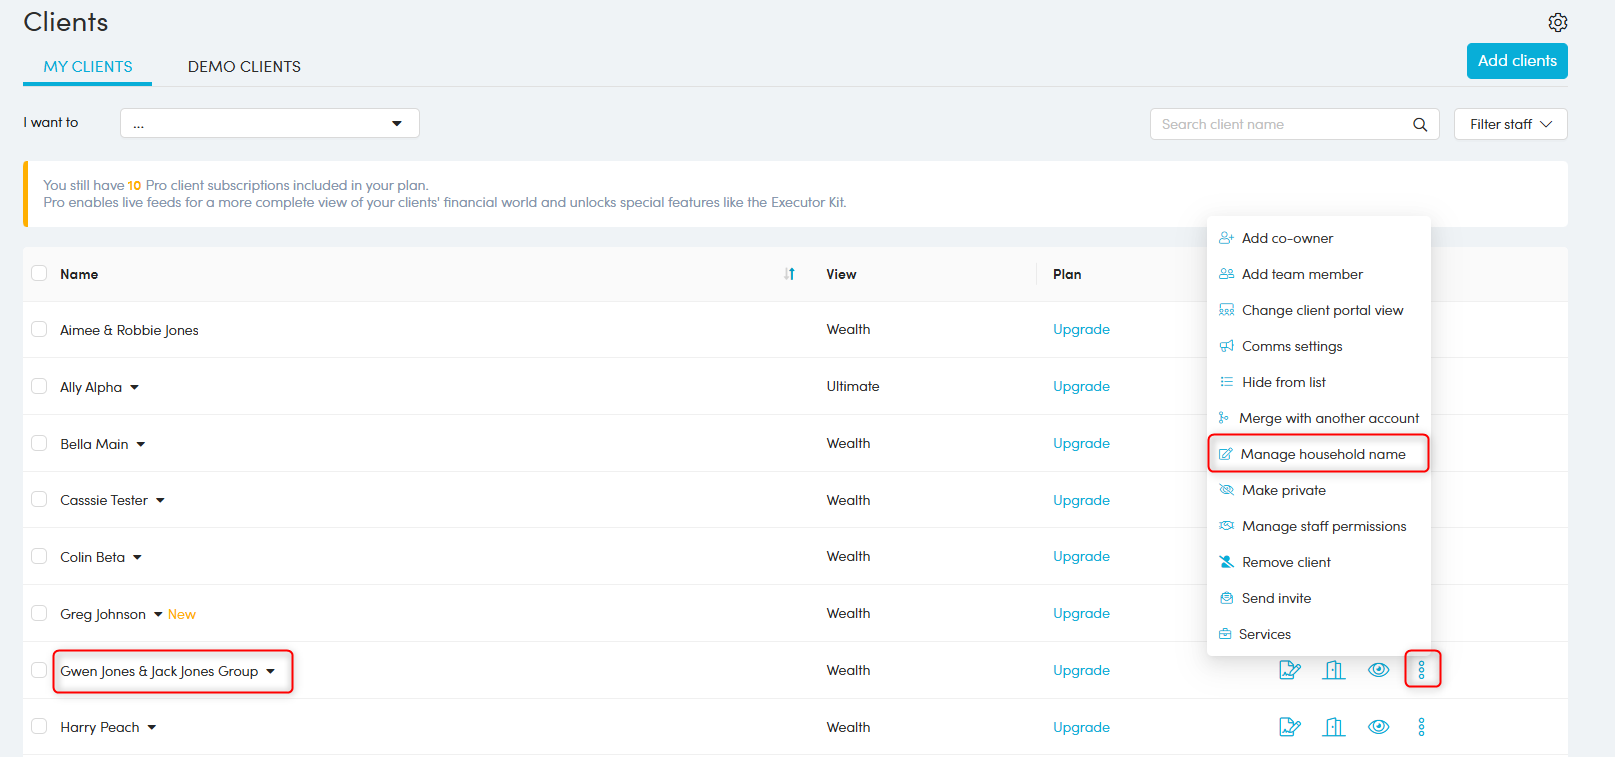Open the 'I want to' dropdown
Viewport: 1615px width, 757px height.
(x=269, y=123)
